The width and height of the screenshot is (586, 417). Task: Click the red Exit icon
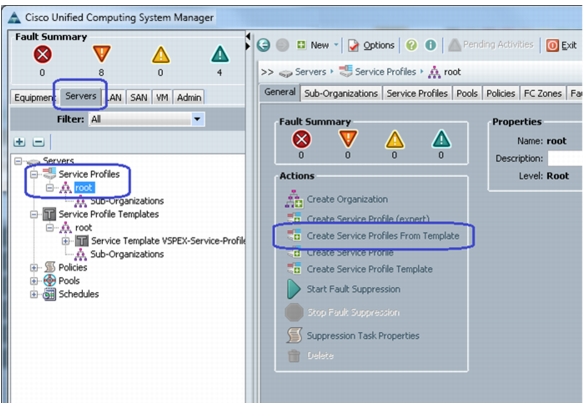(552, 46)
